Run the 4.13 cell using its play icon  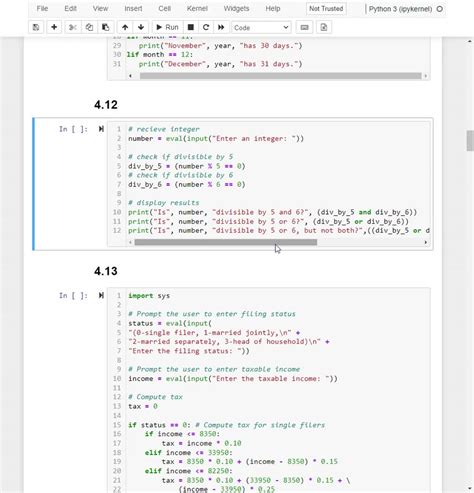(x=101, y=295)
